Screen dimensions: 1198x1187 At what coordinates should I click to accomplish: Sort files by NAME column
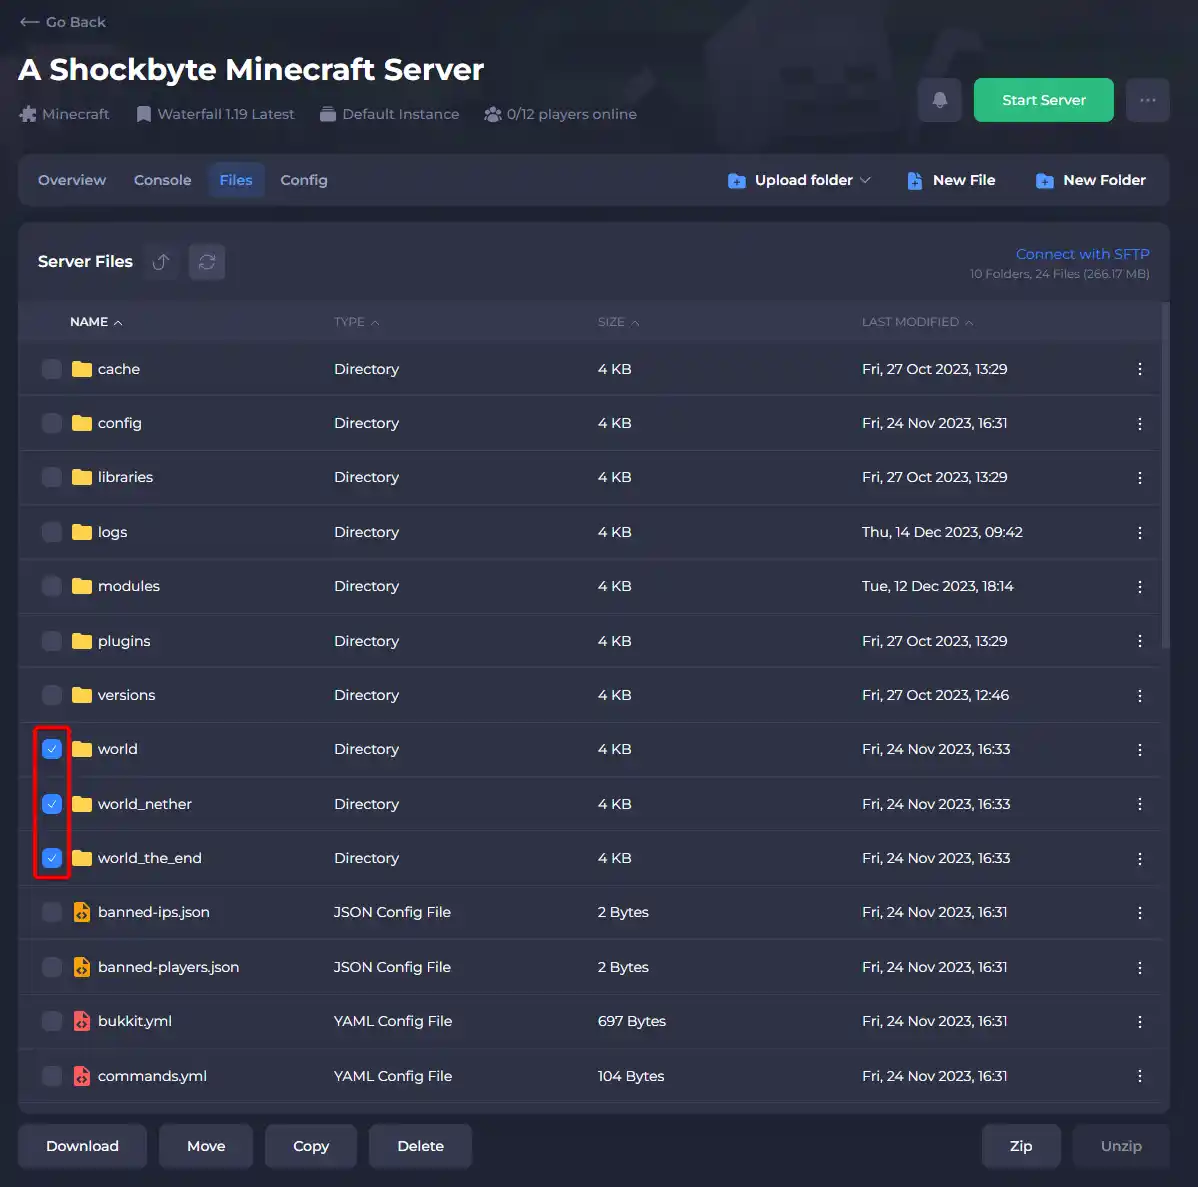[96, 322]
